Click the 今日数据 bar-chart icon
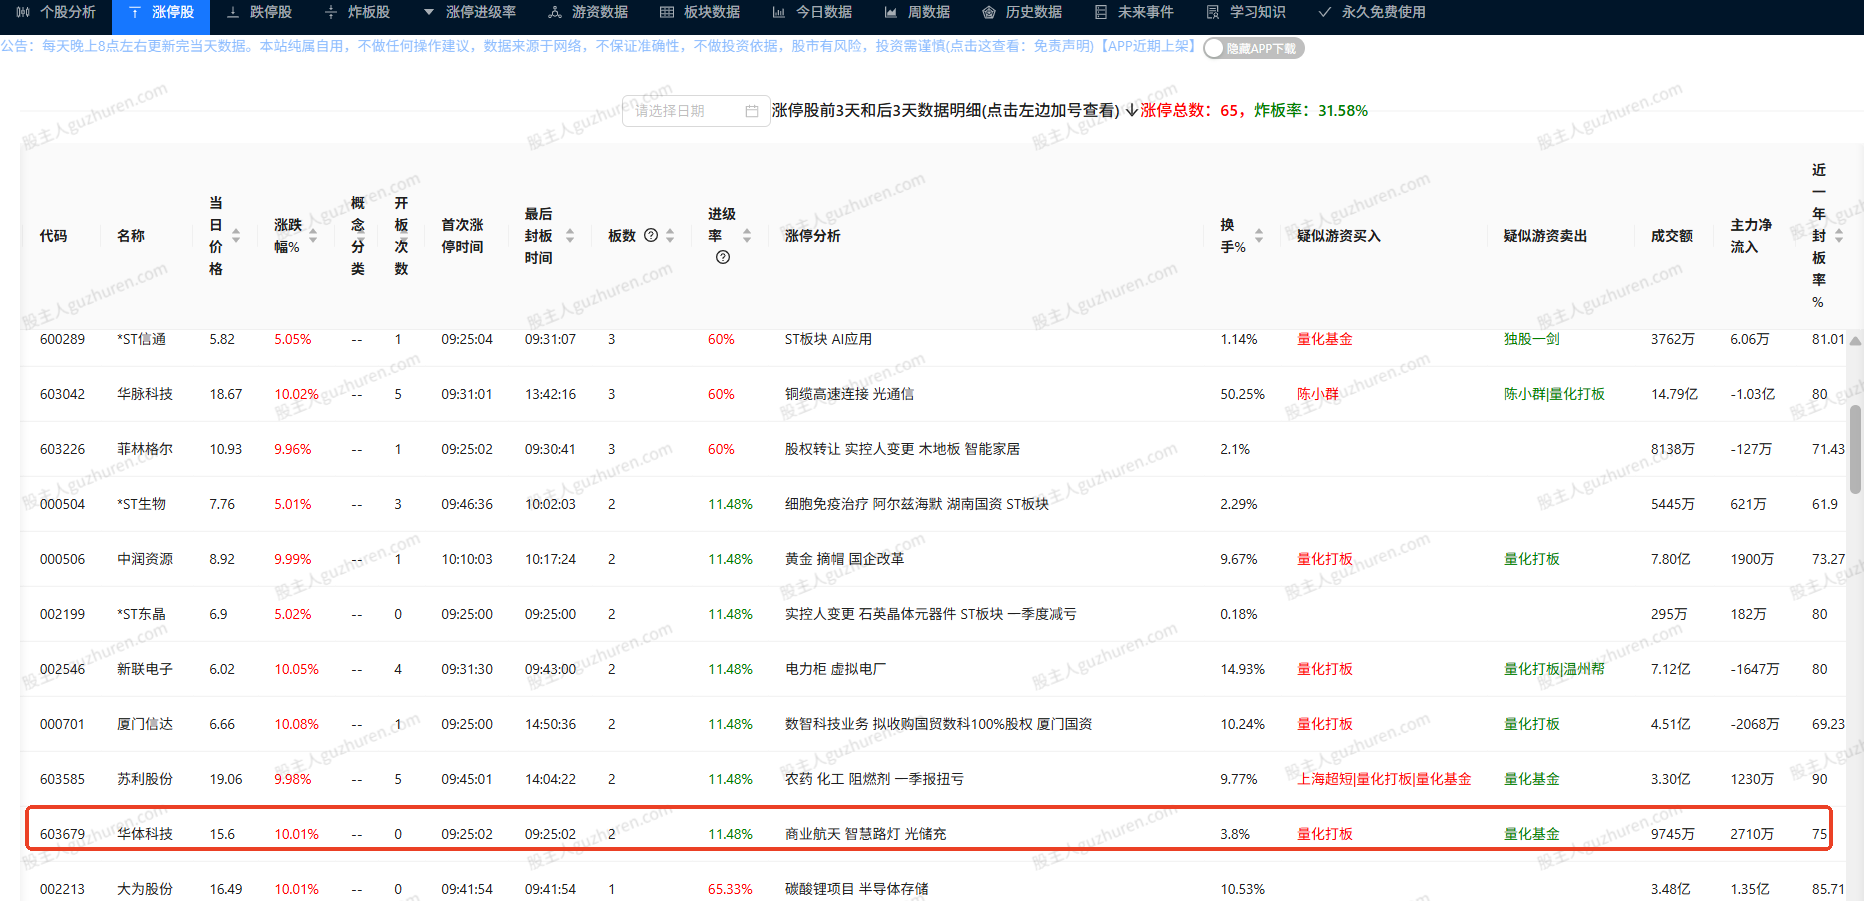Image resolution: width=1864 pixels, height=901 pixels. point(779,12)
